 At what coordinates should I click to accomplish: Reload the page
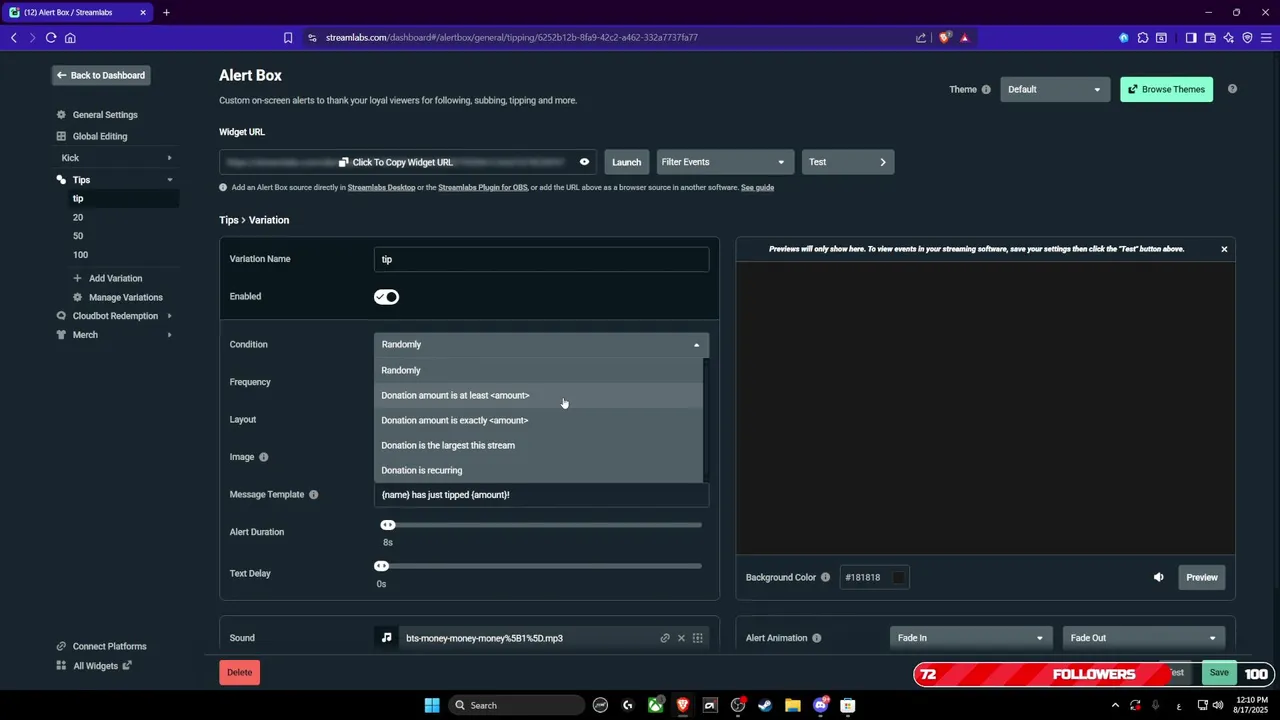coord(51,38)
